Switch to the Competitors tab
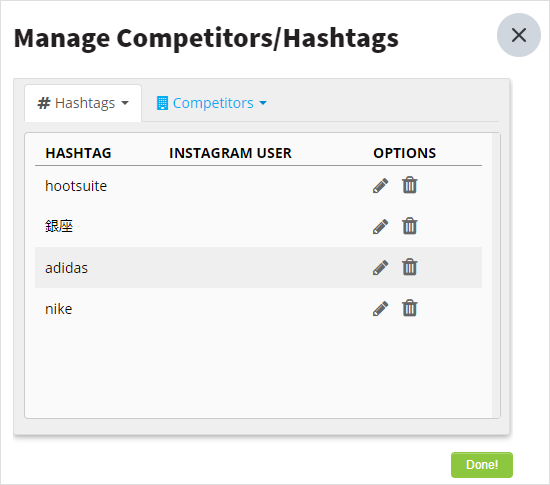Screen dimensions: 550x485 212,103
